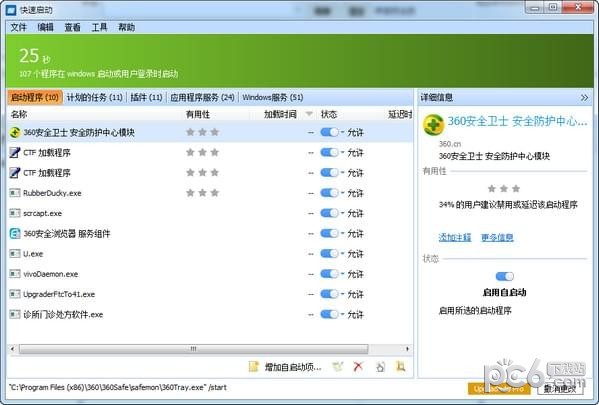Sort list by 有用性 column header

point(198,114)
